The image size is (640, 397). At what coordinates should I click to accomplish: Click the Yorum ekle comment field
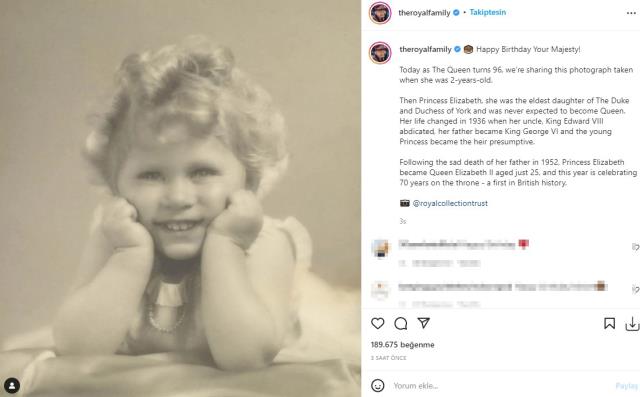pos(502,386)
